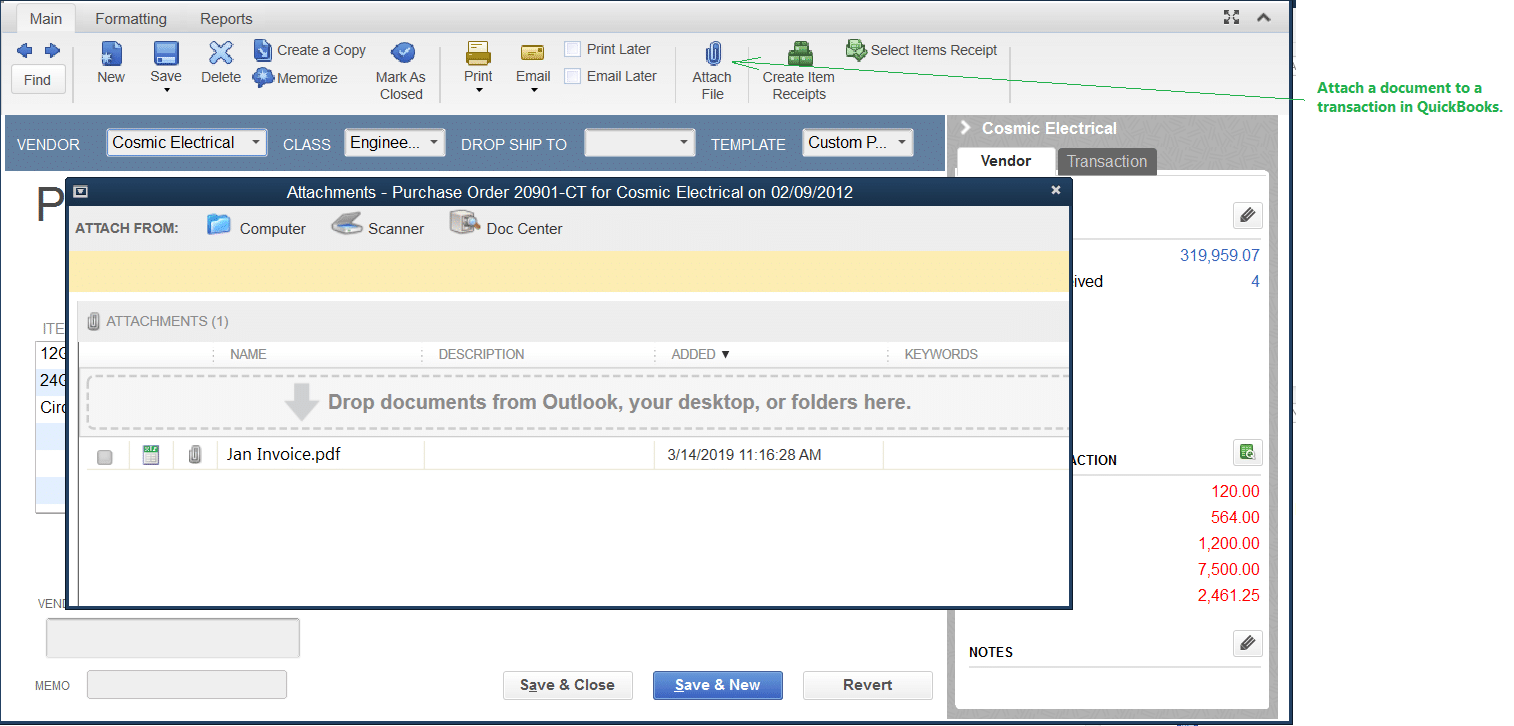Screen dimensions: 1514x726
Task: Attach from Doc Center icon
Action: (465, 224)
